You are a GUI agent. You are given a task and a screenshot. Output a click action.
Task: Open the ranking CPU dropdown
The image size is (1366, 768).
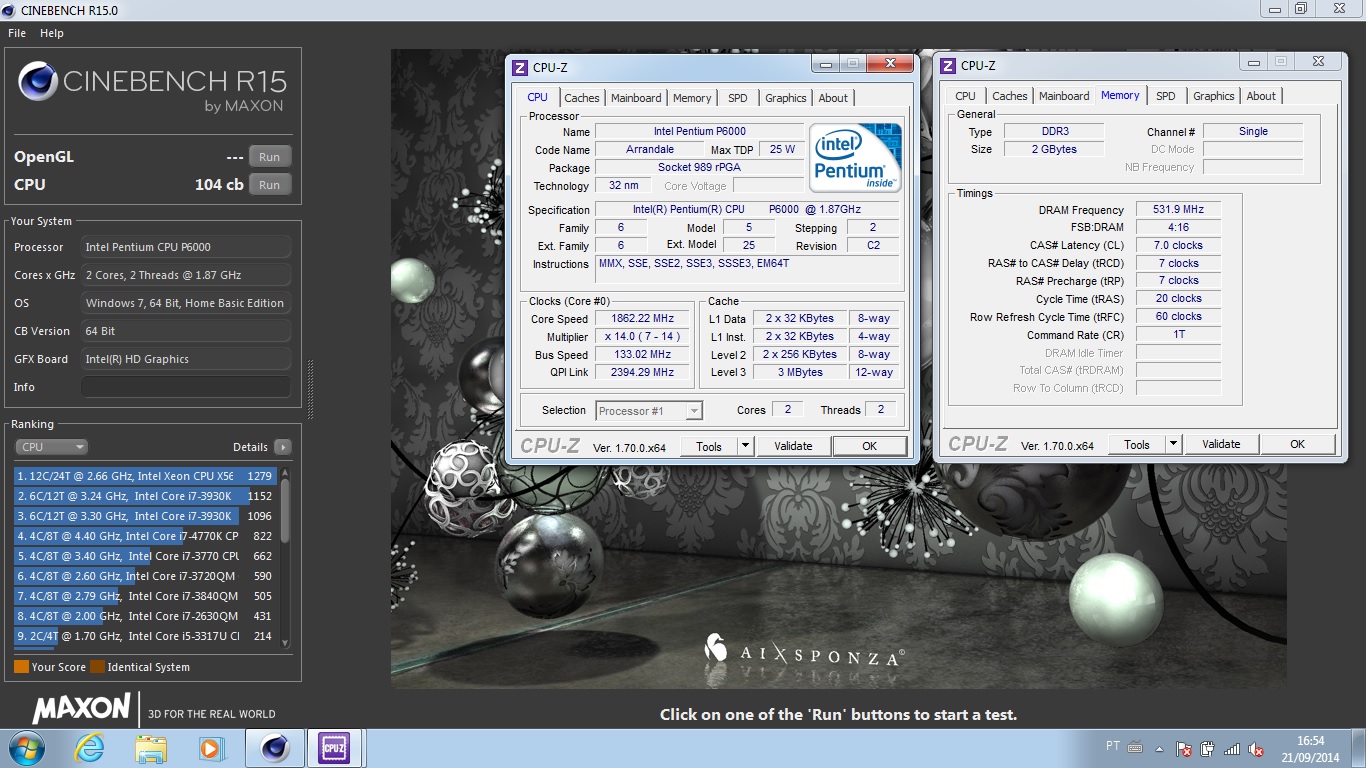52,447
